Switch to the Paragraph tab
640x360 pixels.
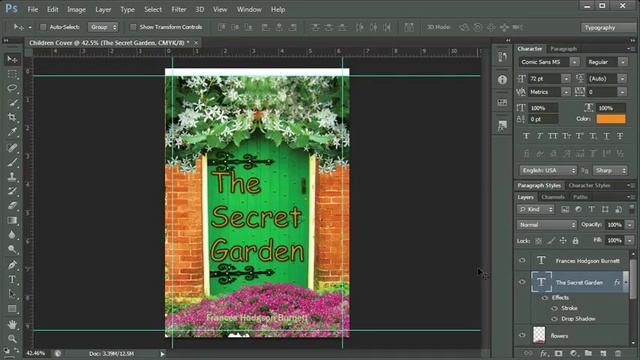[563, 49]
